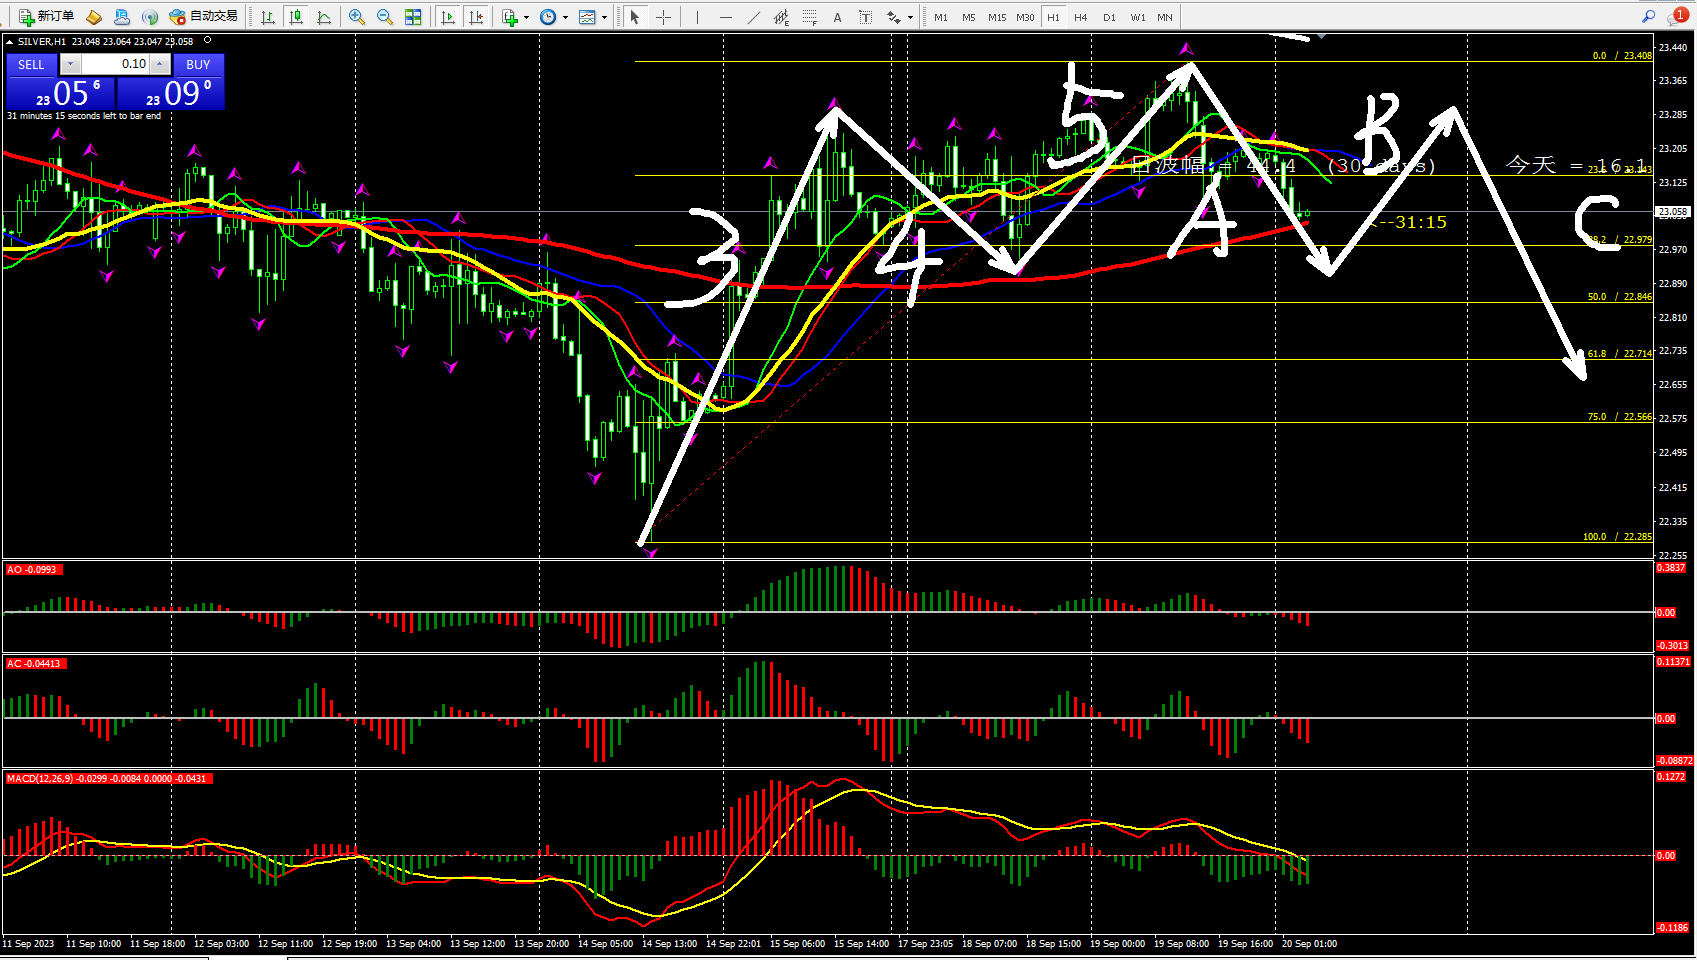This screenshot has width=1697, height=960.
Task: Open the New Order (新订单) dialog
Action: pos(46,16)
